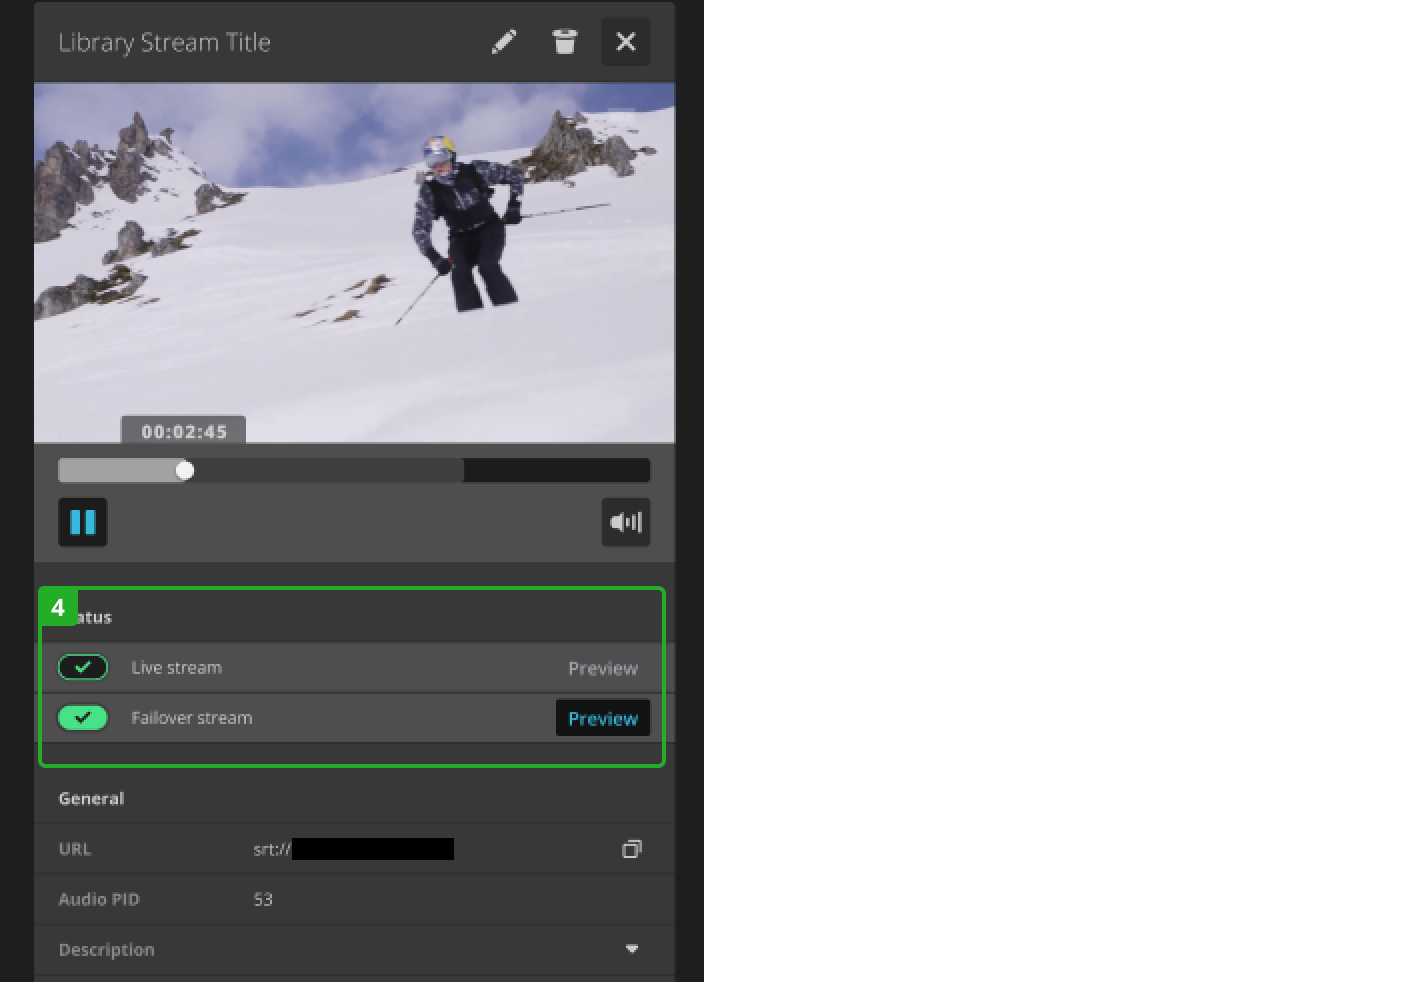Click the green checkmark beside Failover stream
This screenshot has height=982, width=1410.
(83, 717)
